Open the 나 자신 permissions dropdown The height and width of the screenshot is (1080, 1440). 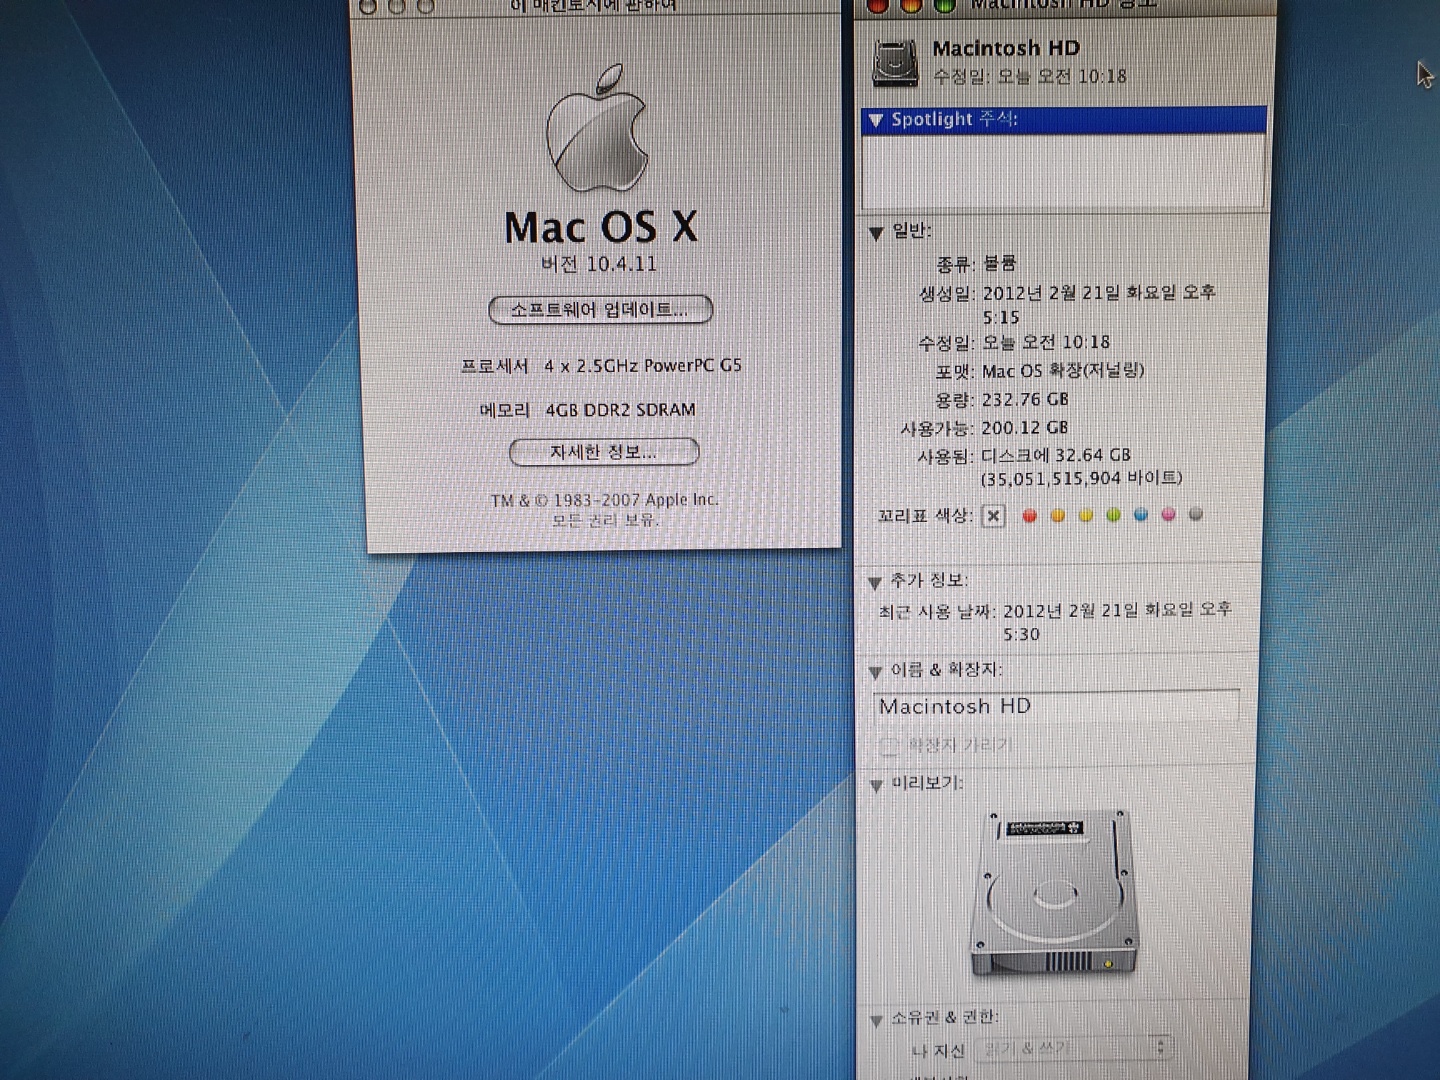pyautogui.click(x=1073, y=1048)
